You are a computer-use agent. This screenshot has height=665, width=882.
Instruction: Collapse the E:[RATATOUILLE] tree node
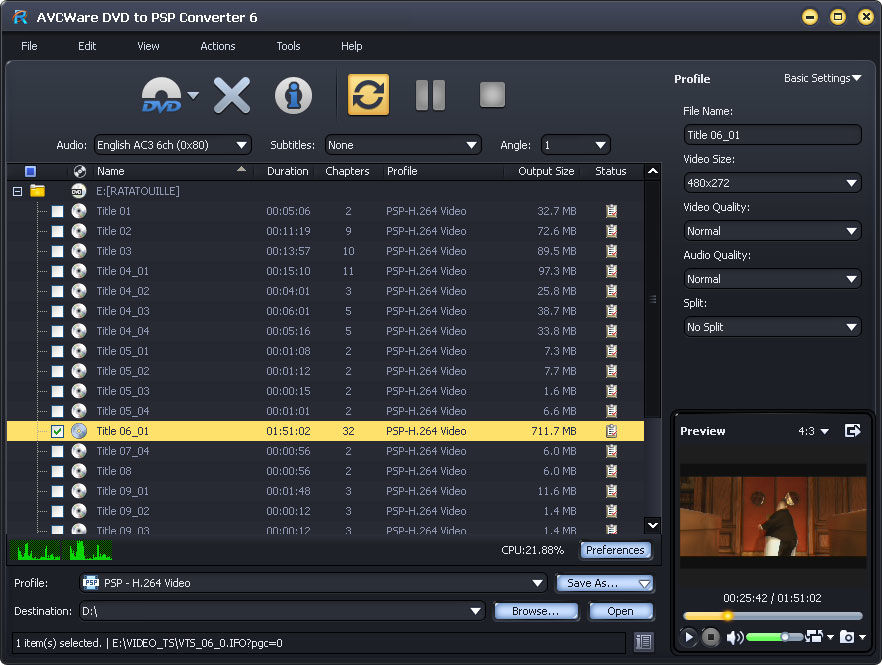[x=17, y=191]
